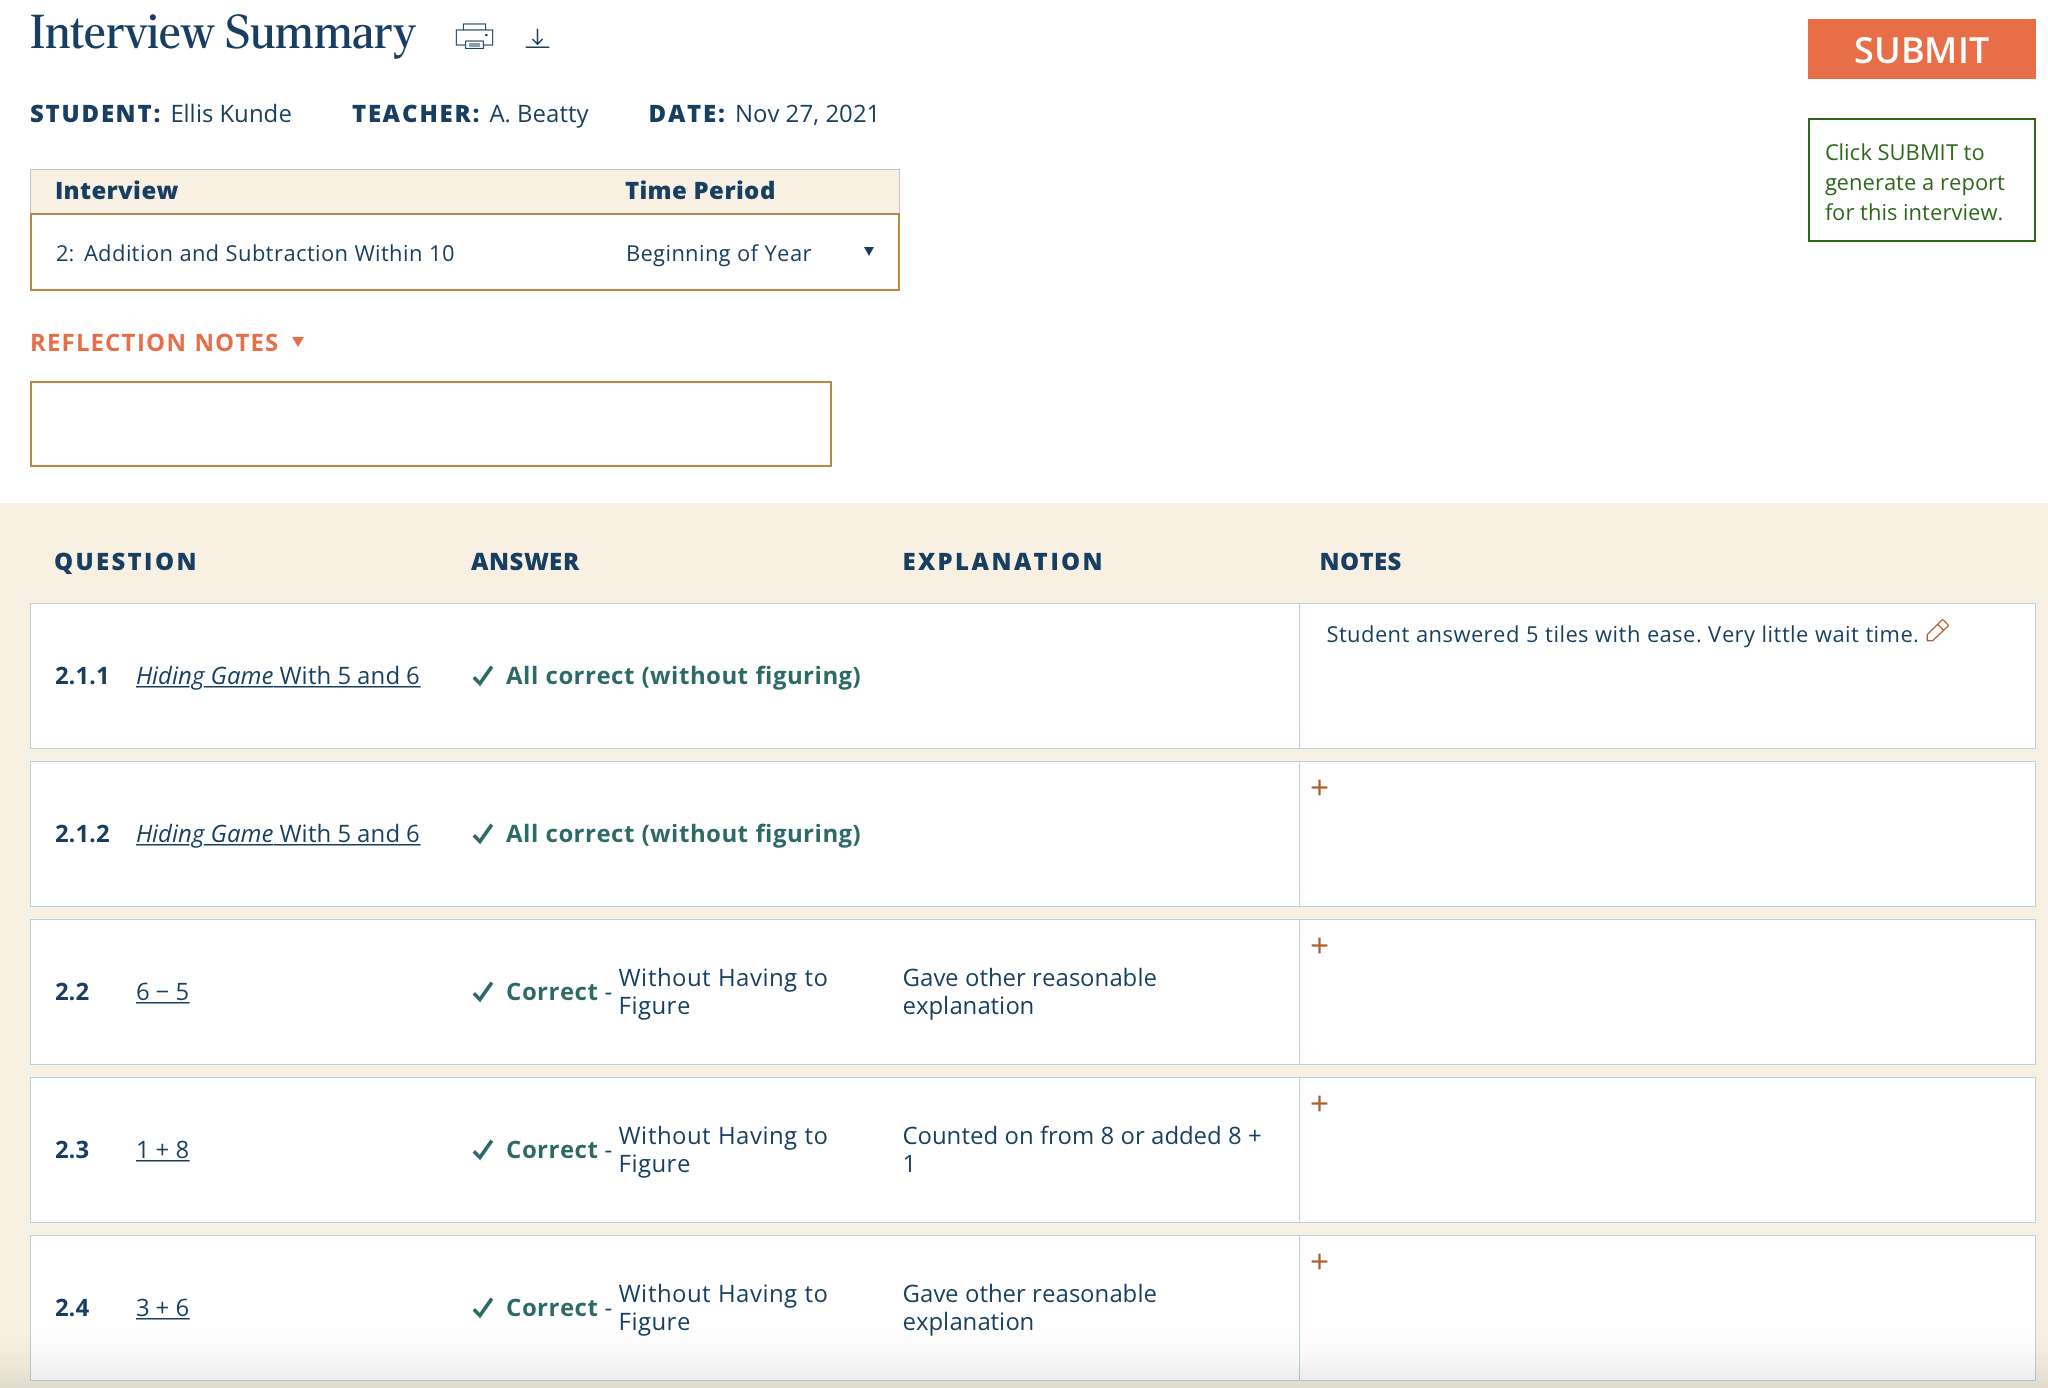View details for question 6 − 5

[x=162, y=991]
